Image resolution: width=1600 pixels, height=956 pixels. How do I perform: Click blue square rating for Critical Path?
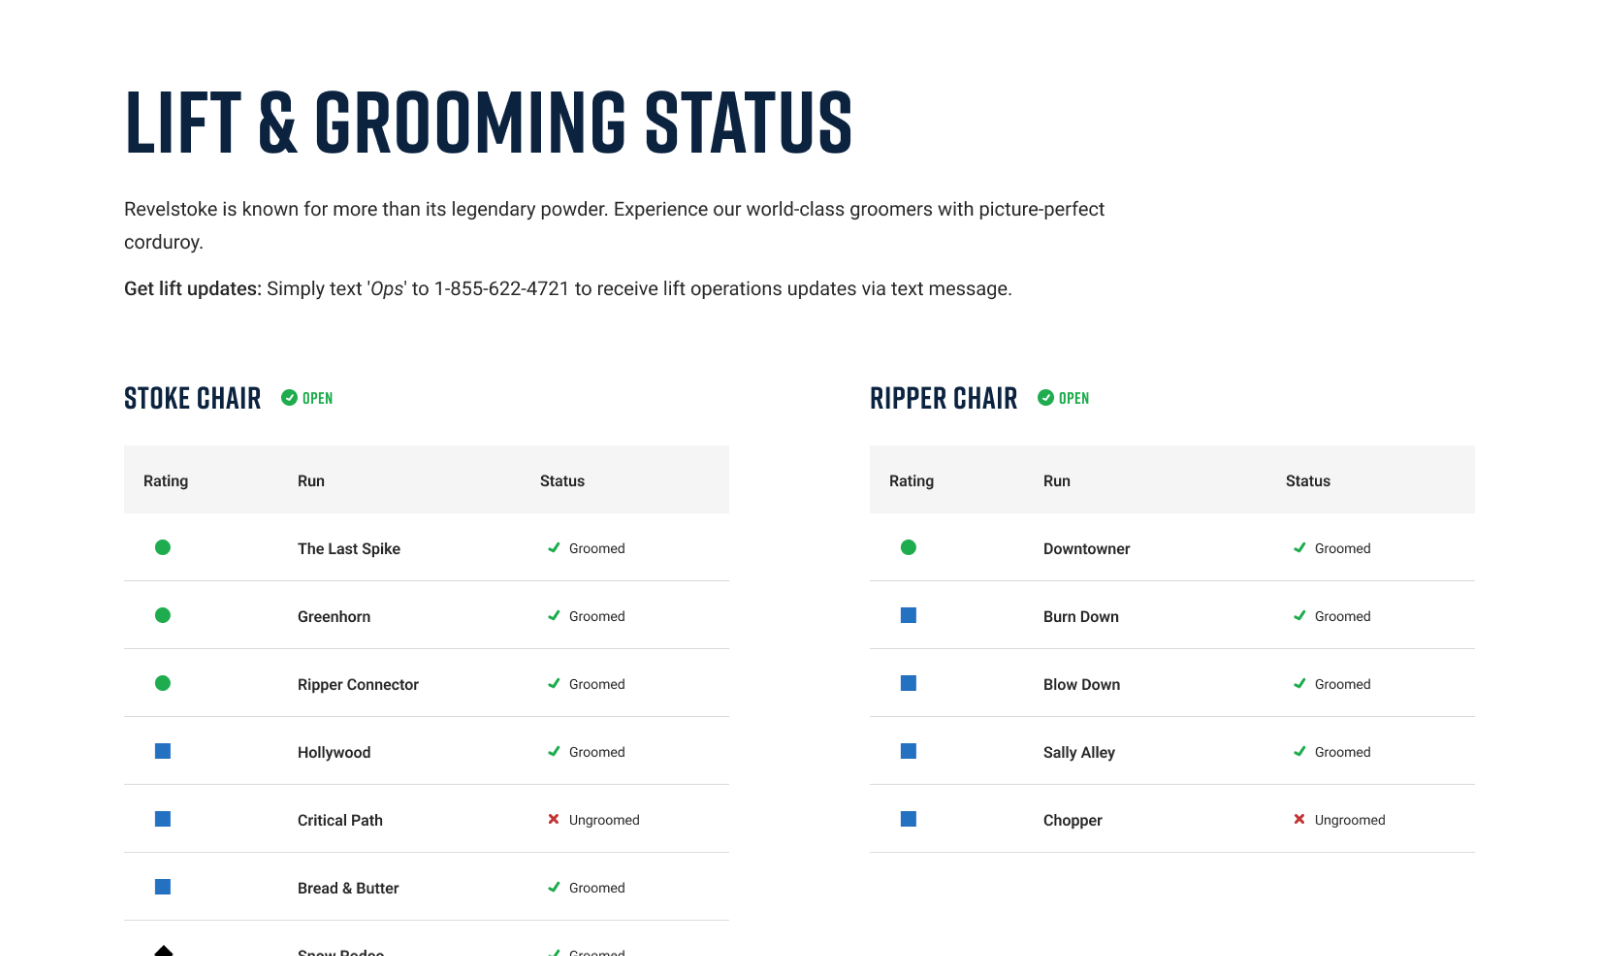pos(163,819)
